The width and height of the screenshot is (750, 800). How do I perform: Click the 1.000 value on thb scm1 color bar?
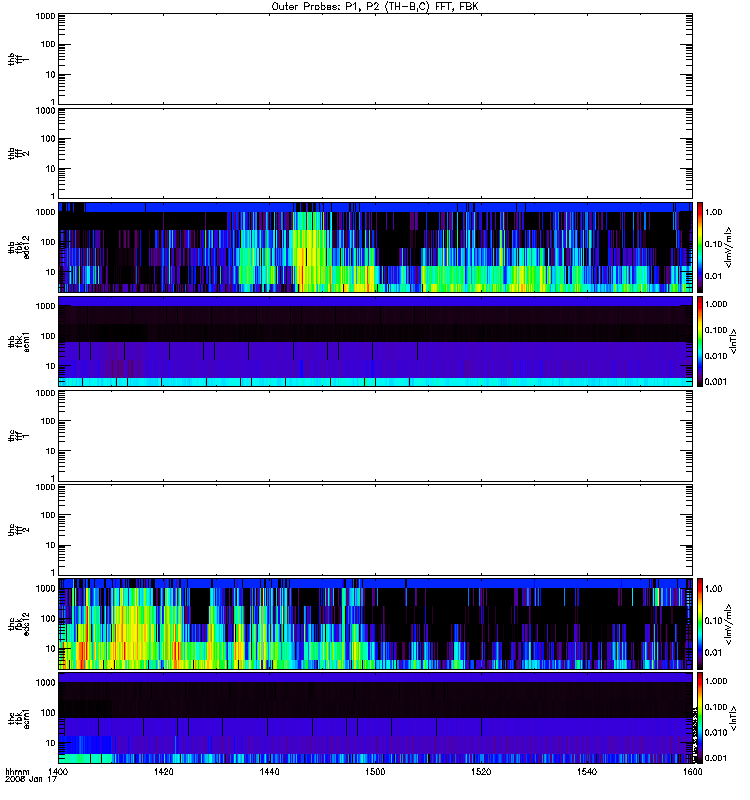click(x=716, y=304)
